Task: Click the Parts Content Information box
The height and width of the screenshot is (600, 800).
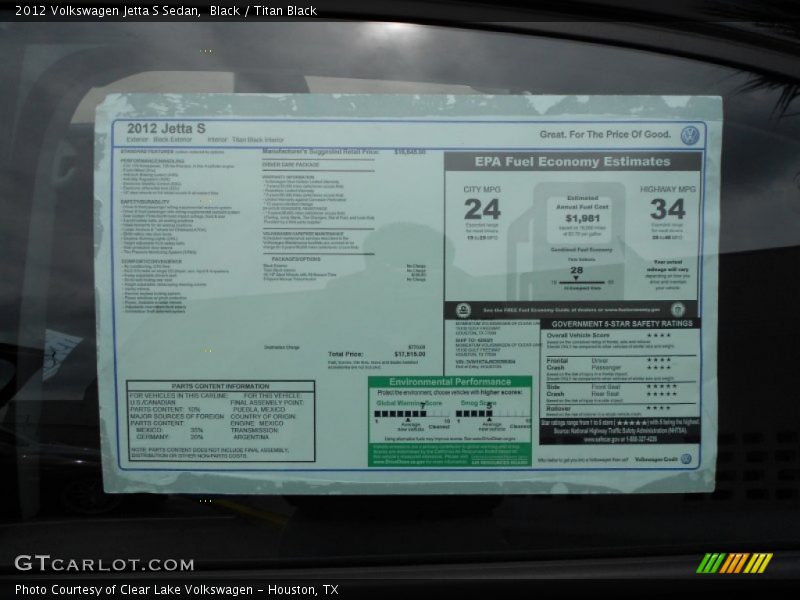Action: (x=221, y=420)
